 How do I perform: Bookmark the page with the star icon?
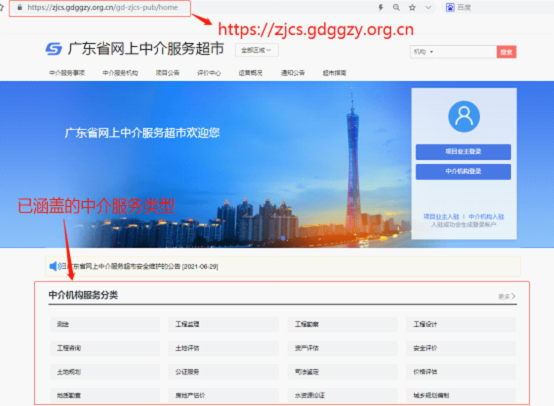tap(412, 7)
